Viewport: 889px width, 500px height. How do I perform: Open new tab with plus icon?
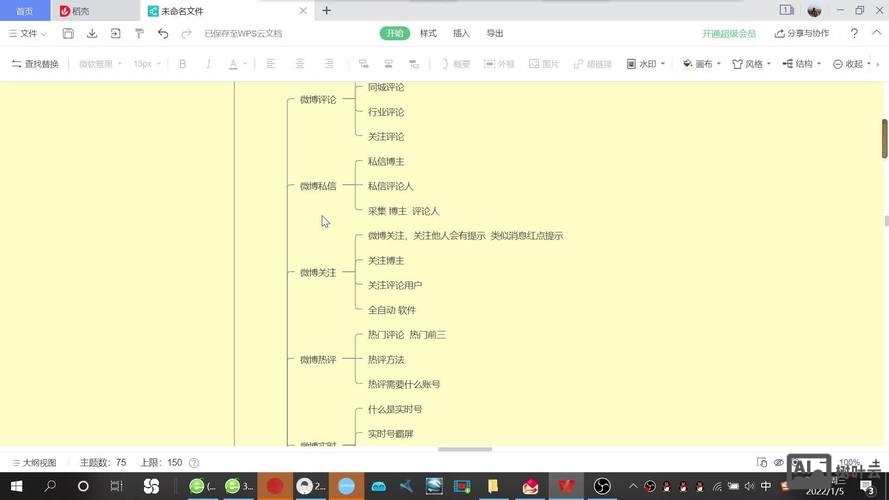click(326, 11)
